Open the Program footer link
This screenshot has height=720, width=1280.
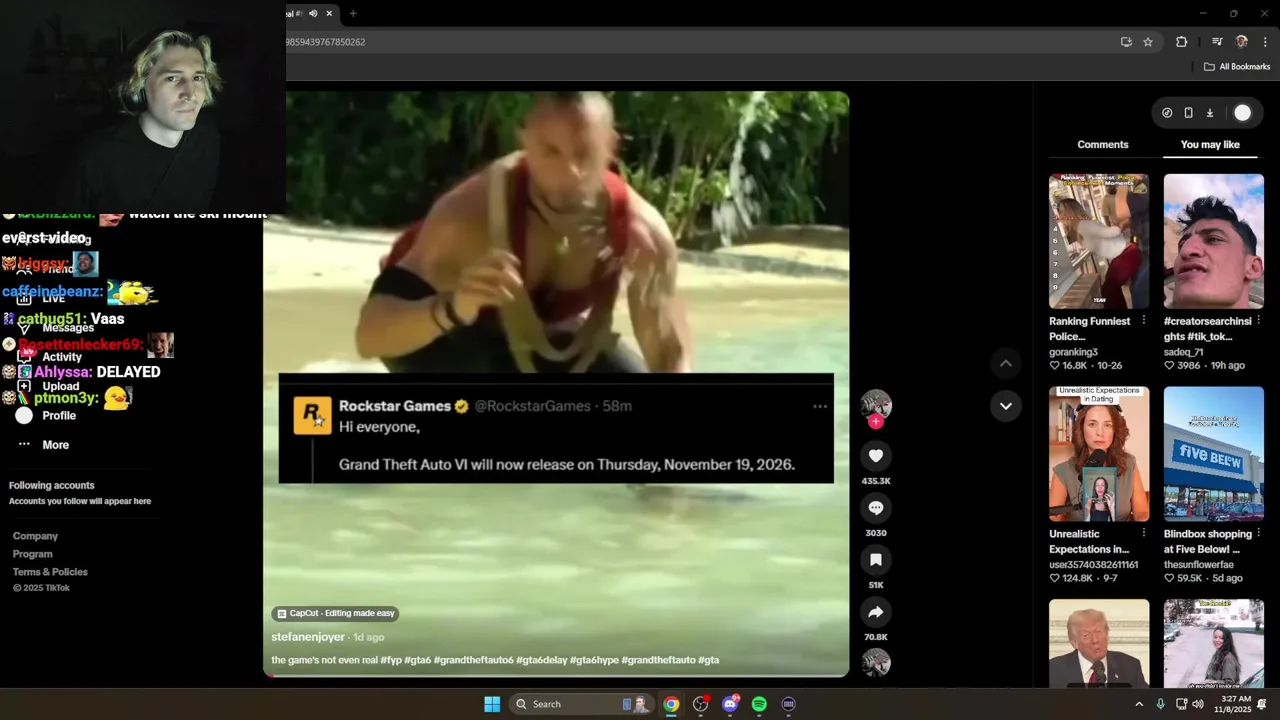(32, 554)
